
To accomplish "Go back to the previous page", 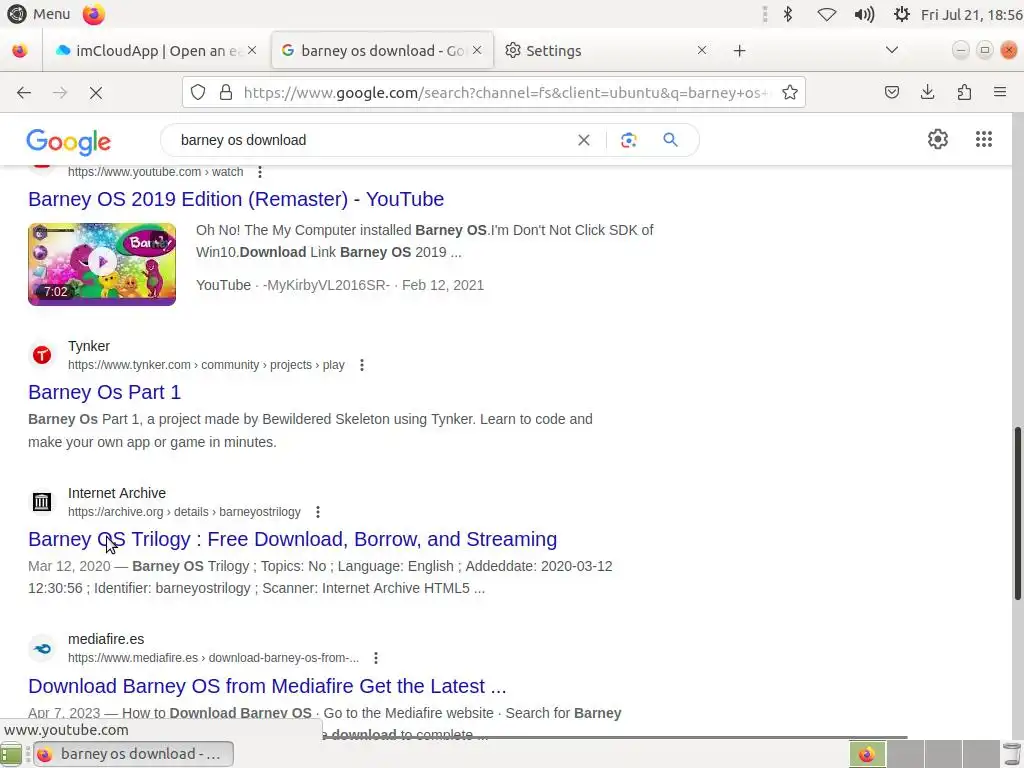I will point(24,93).
